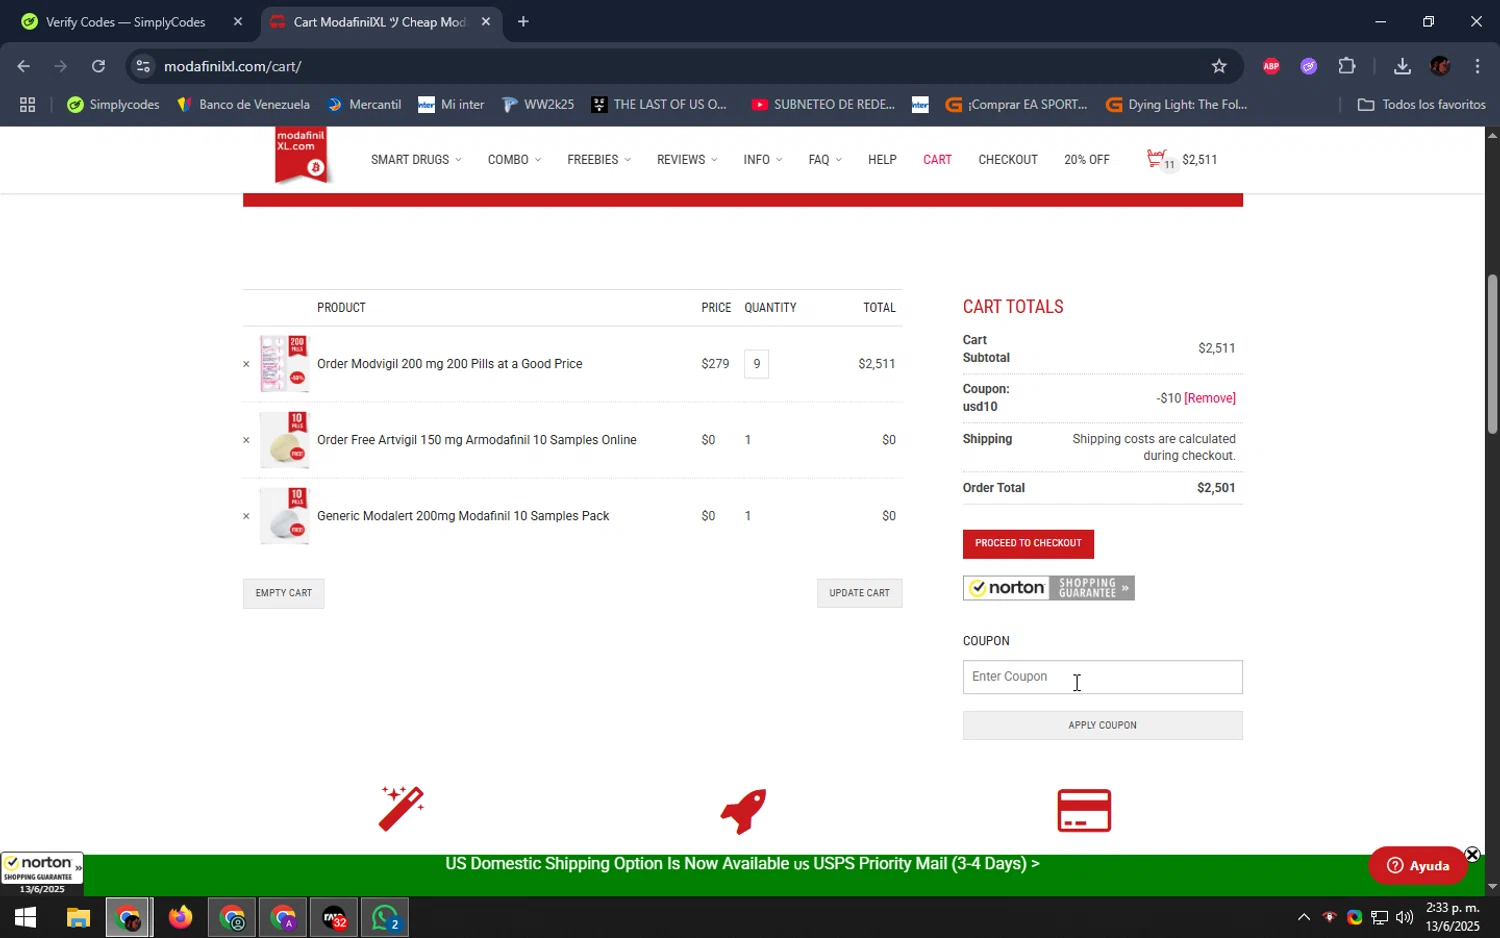Open the Chrome extensions puzzle menu

tap(1347, 66)
